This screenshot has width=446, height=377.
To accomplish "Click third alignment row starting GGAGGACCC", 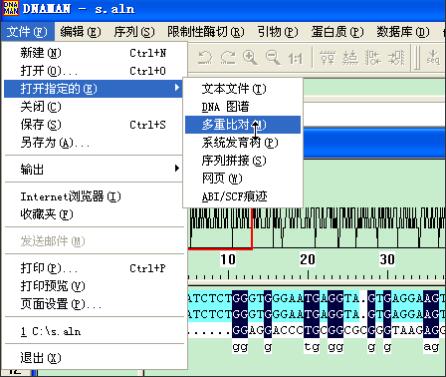I will 317,330.
